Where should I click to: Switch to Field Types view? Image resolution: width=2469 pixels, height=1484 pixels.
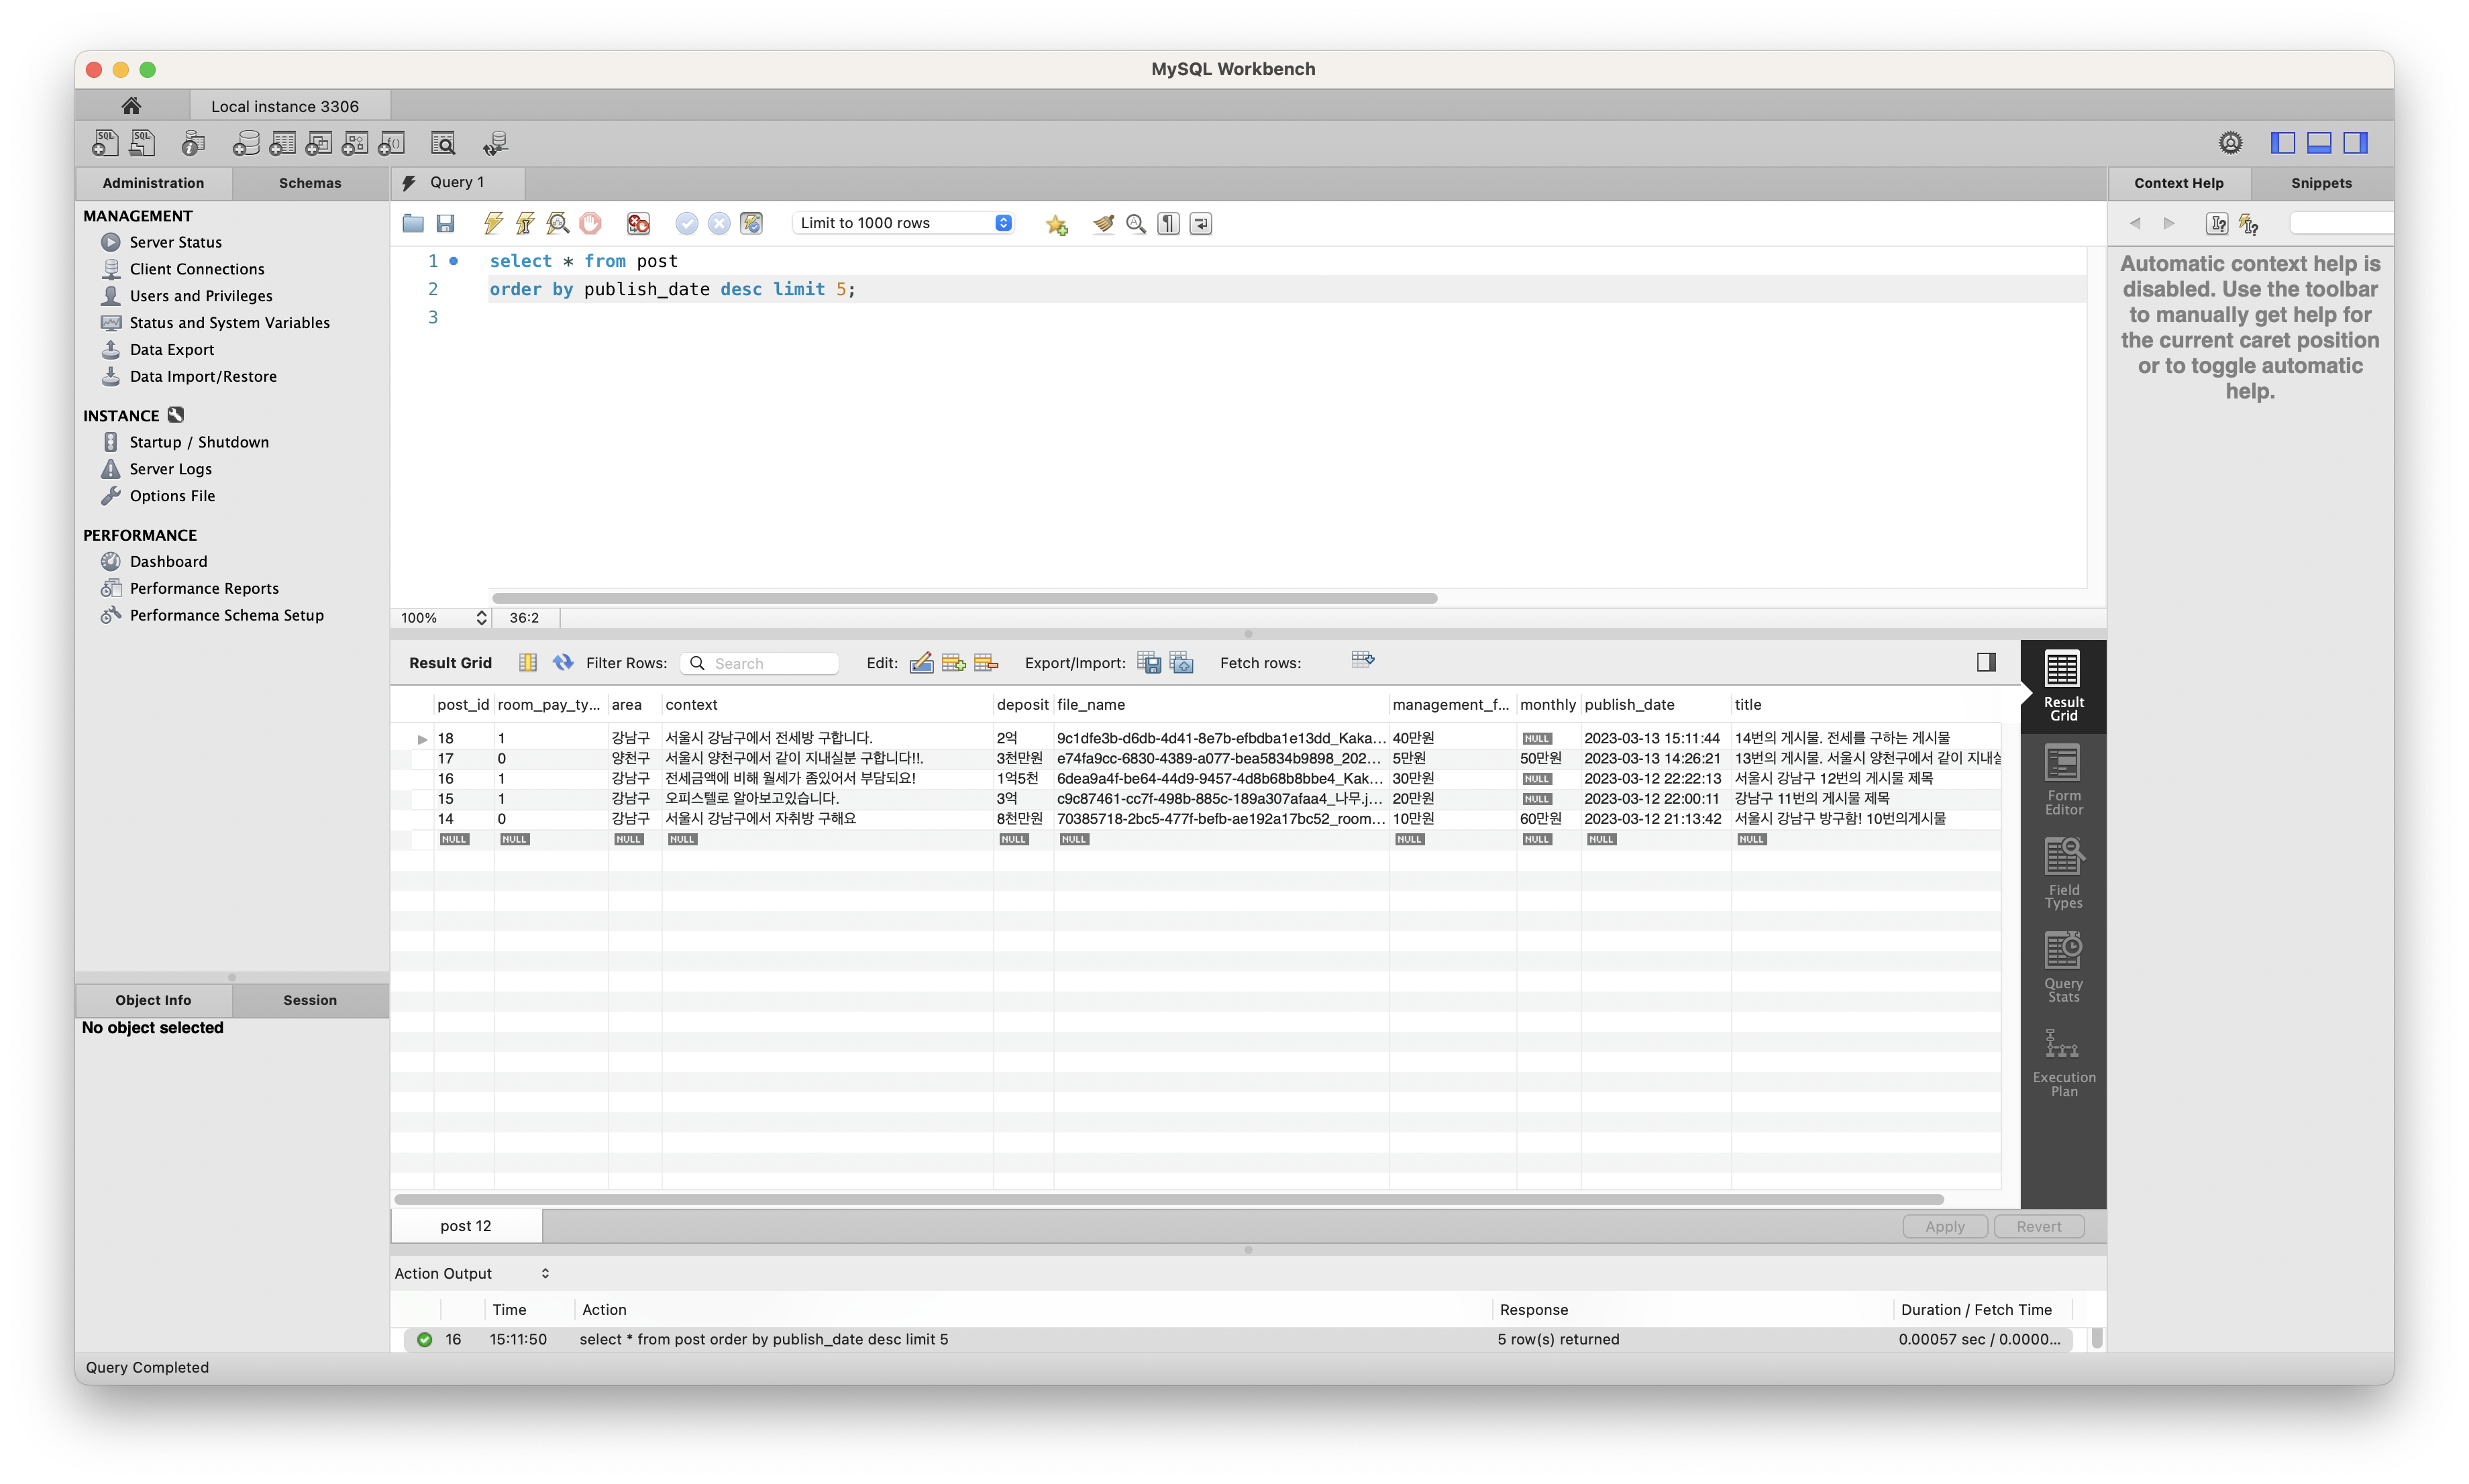pyautogui.click(x=2063, y=873)
